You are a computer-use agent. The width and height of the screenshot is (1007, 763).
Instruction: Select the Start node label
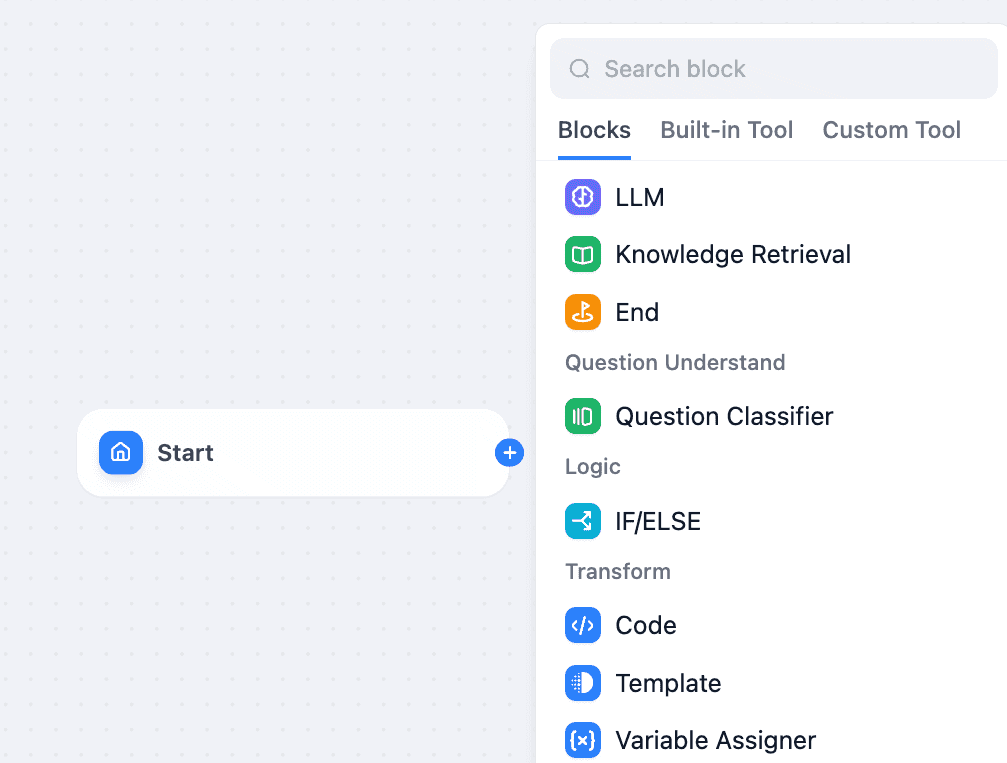point(185,453)
